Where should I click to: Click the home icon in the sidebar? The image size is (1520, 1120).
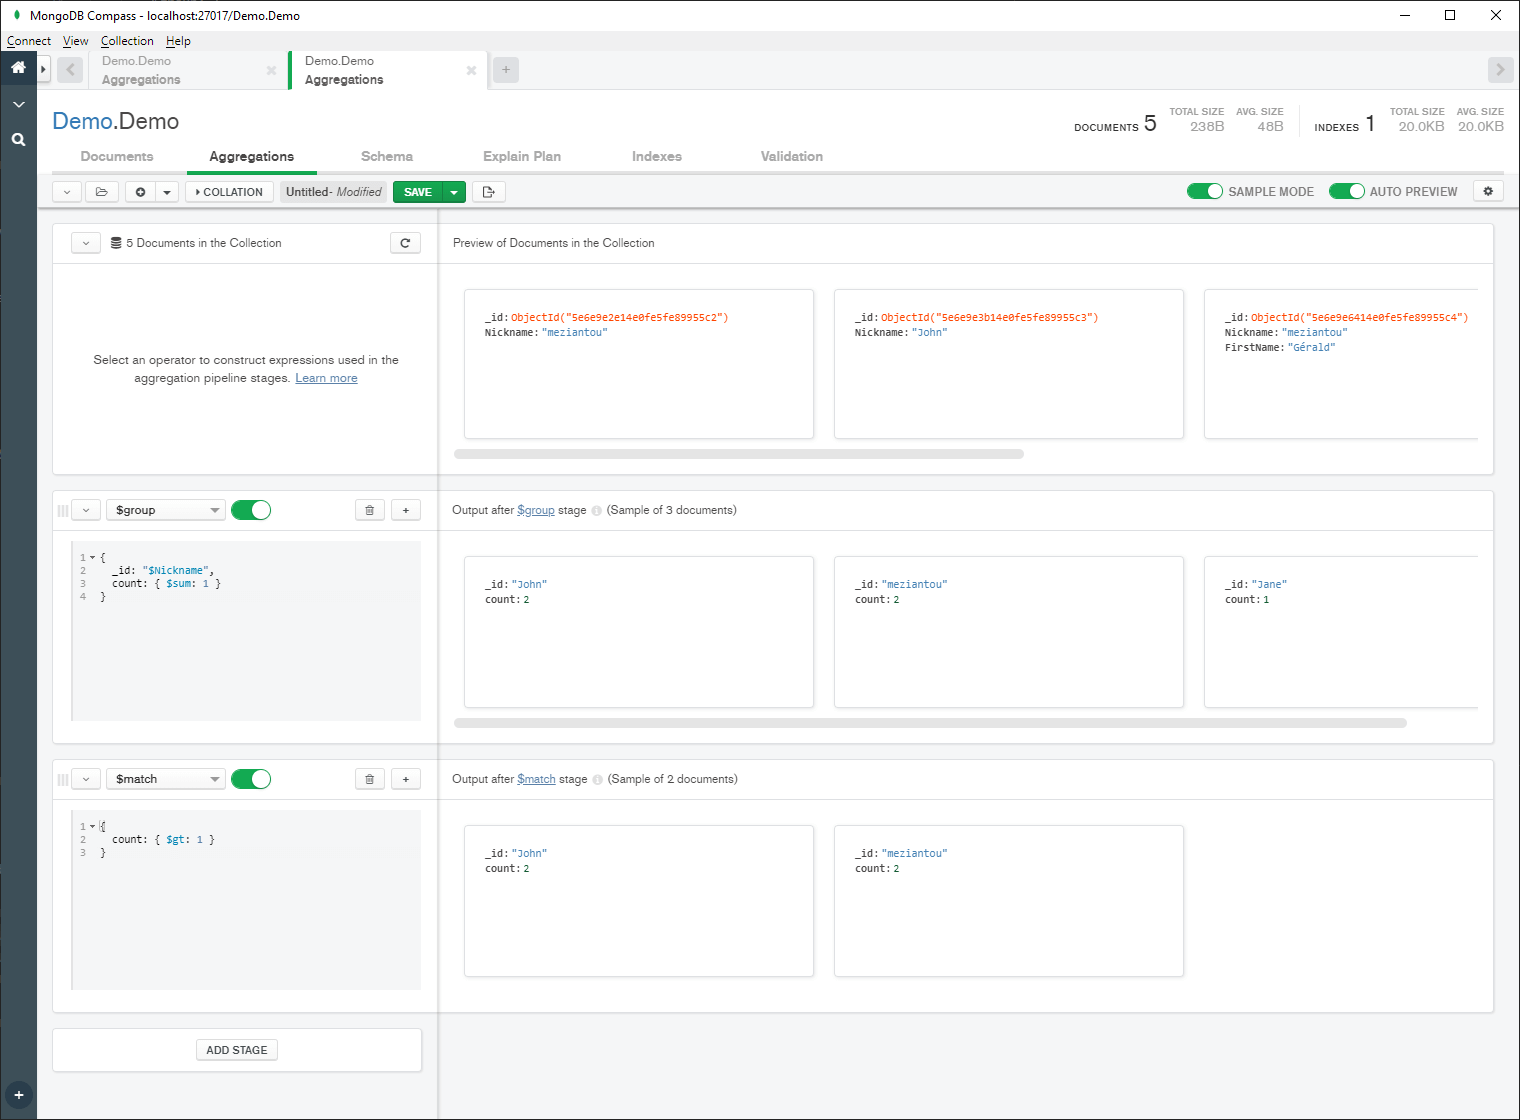(18, 68)
